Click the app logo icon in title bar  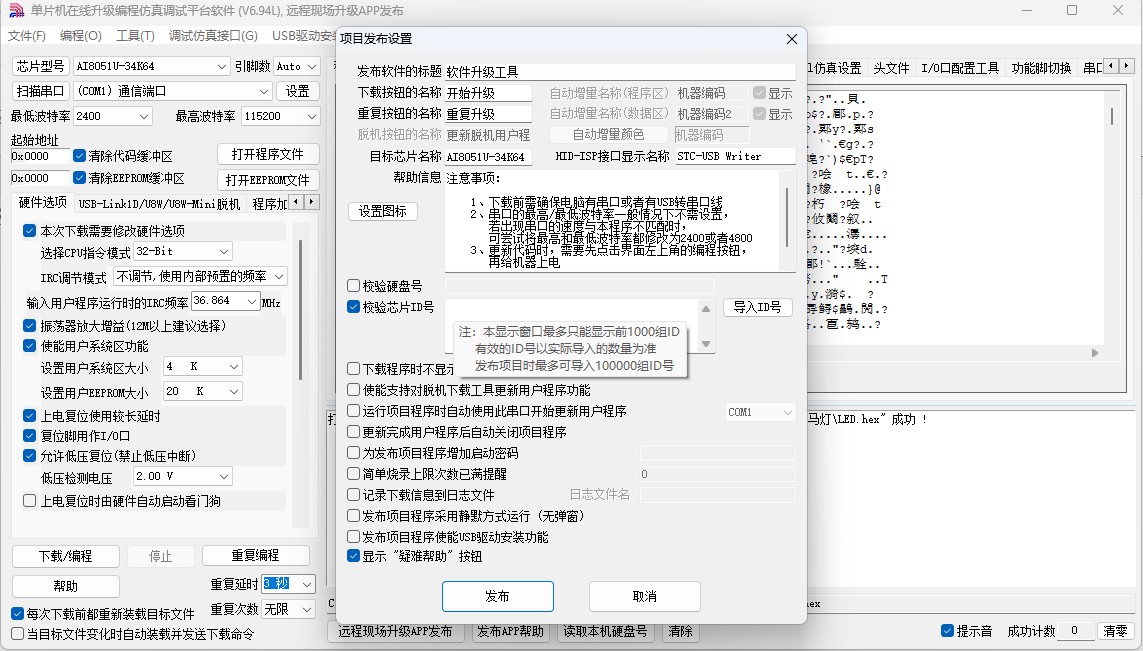[15, 11]
